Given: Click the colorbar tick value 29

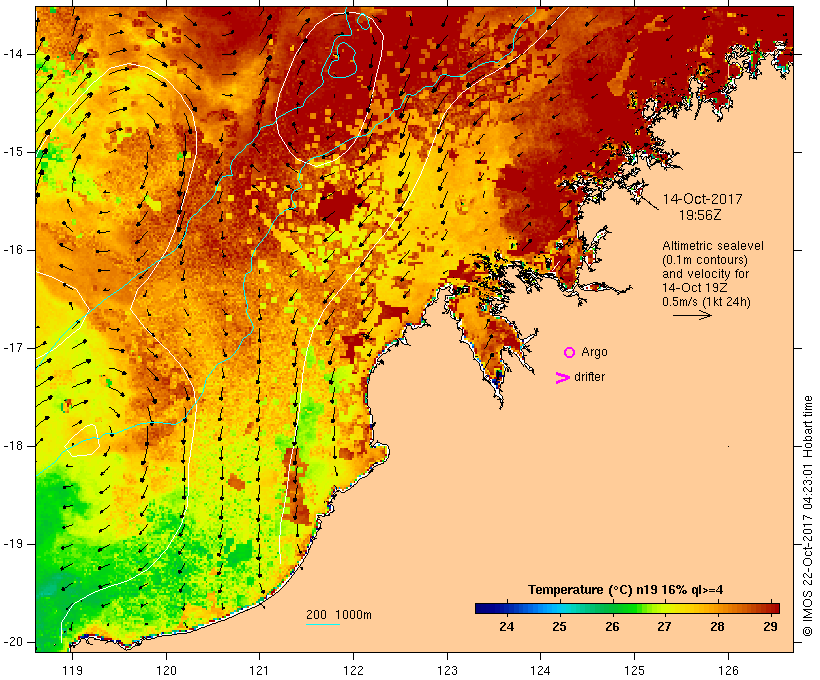Looking at the screenshot, I should coord(770,626).
